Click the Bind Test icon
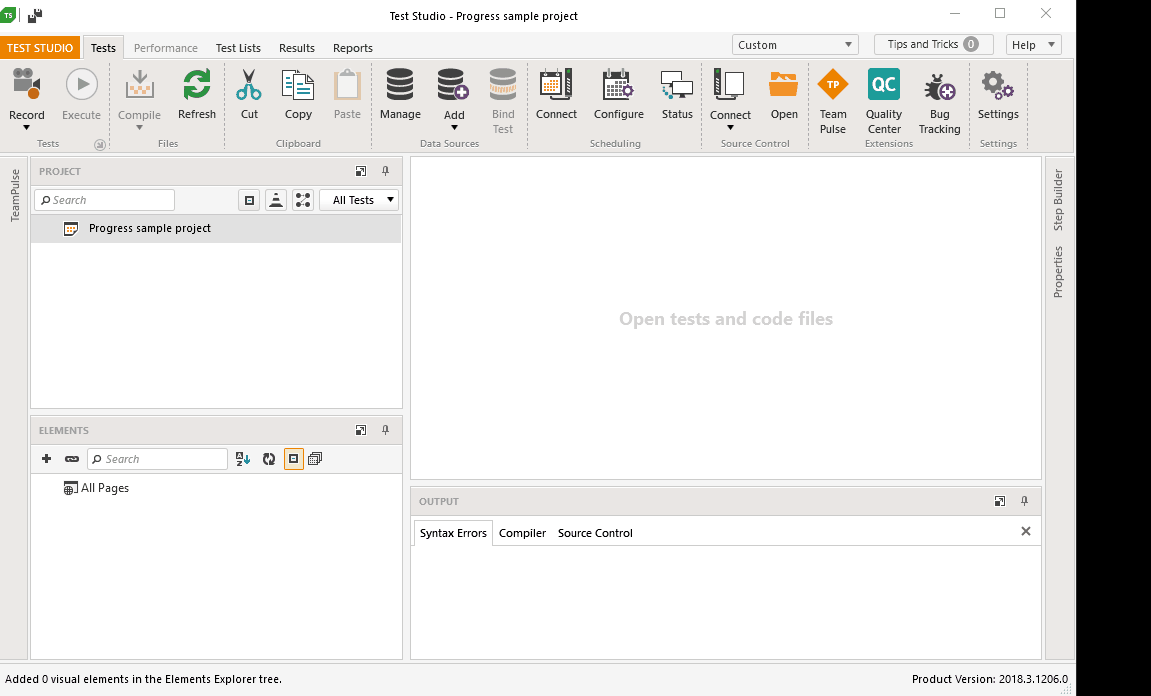Screen dimensions: 1151x696 tap(503, 84)
